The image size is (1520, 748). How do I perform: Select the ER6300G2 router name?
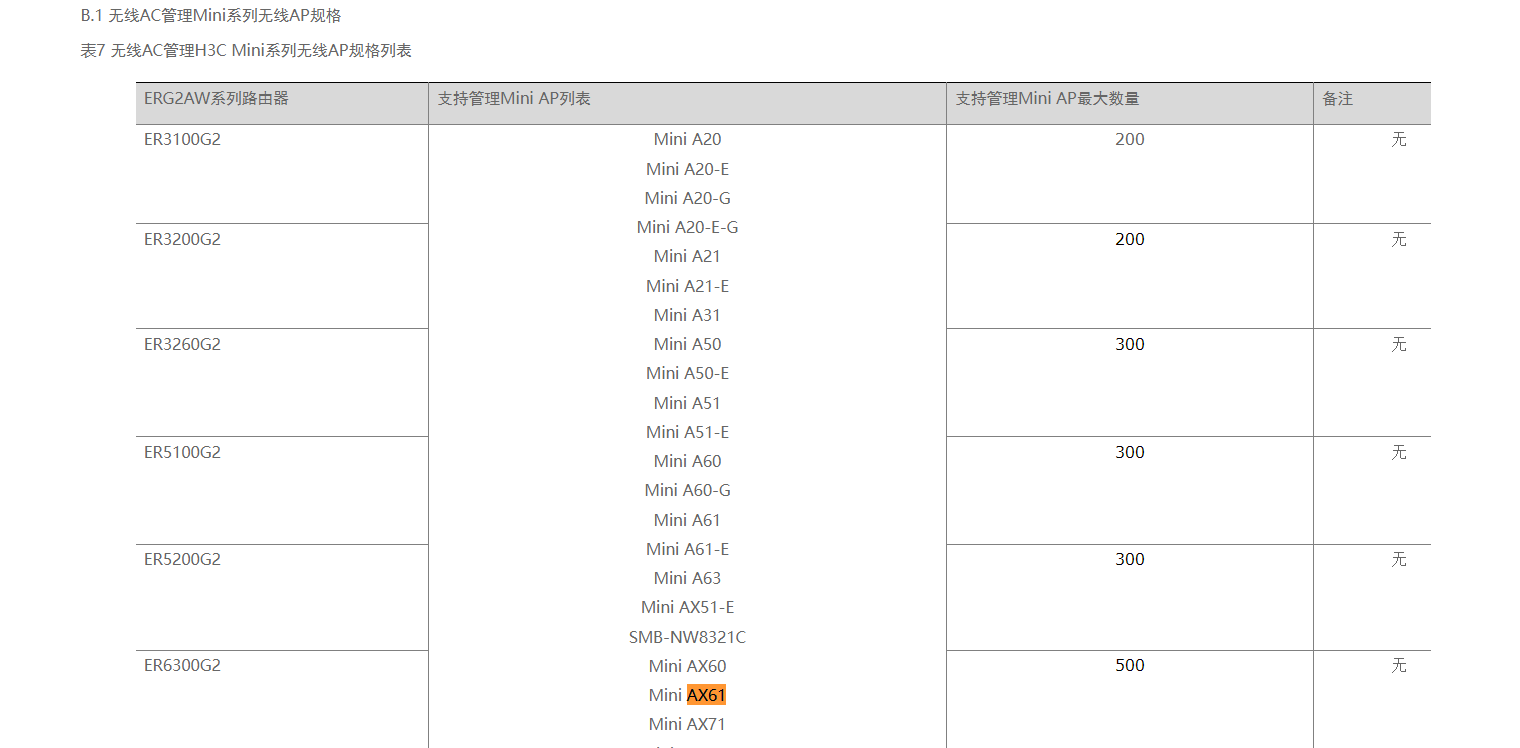click(182, 666)
